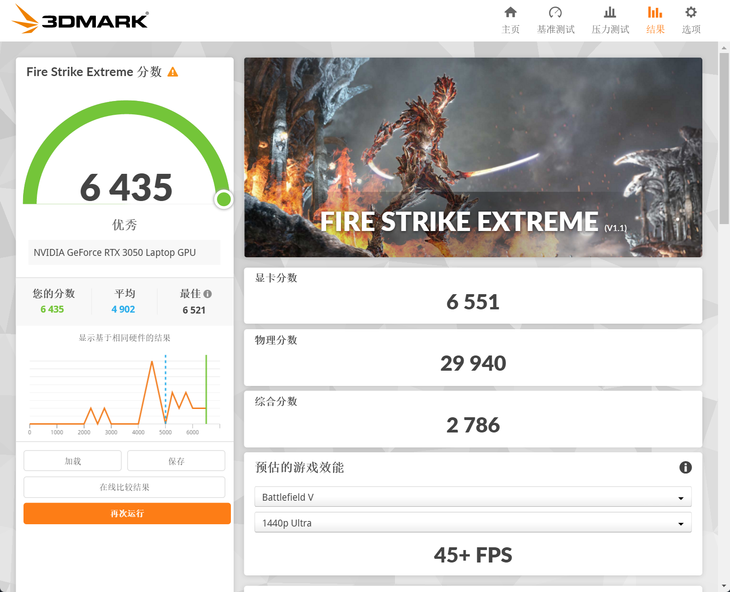730x592 pixels.
Task: Open the 基准测试 benchmark gauge icon
Action: tap(555, 13)
